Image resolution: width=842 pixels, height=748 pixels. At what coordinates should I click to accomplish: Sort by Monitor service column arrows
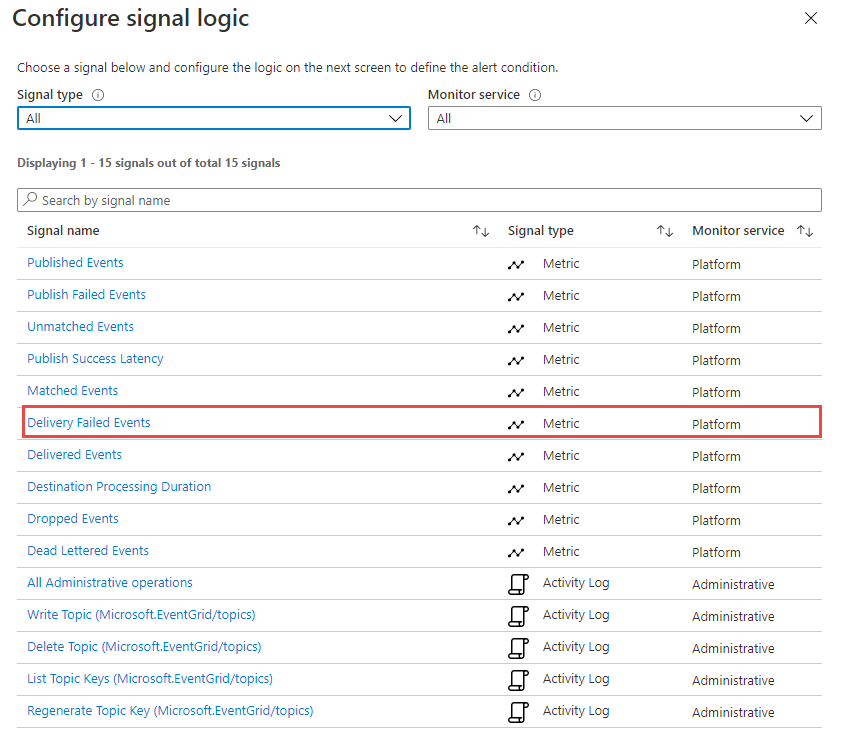tap(805, 231)
